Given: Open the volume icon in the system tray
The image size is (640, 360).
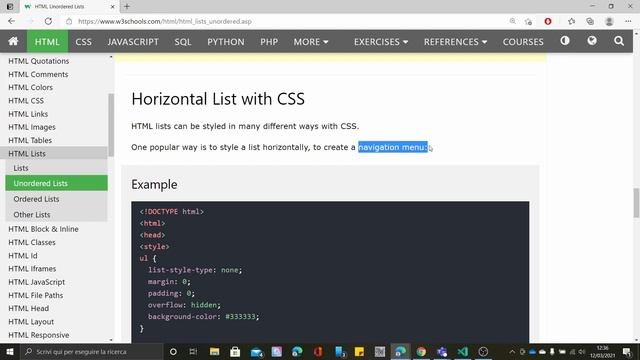Looking at the screenshot, I should tap(582, 351).
